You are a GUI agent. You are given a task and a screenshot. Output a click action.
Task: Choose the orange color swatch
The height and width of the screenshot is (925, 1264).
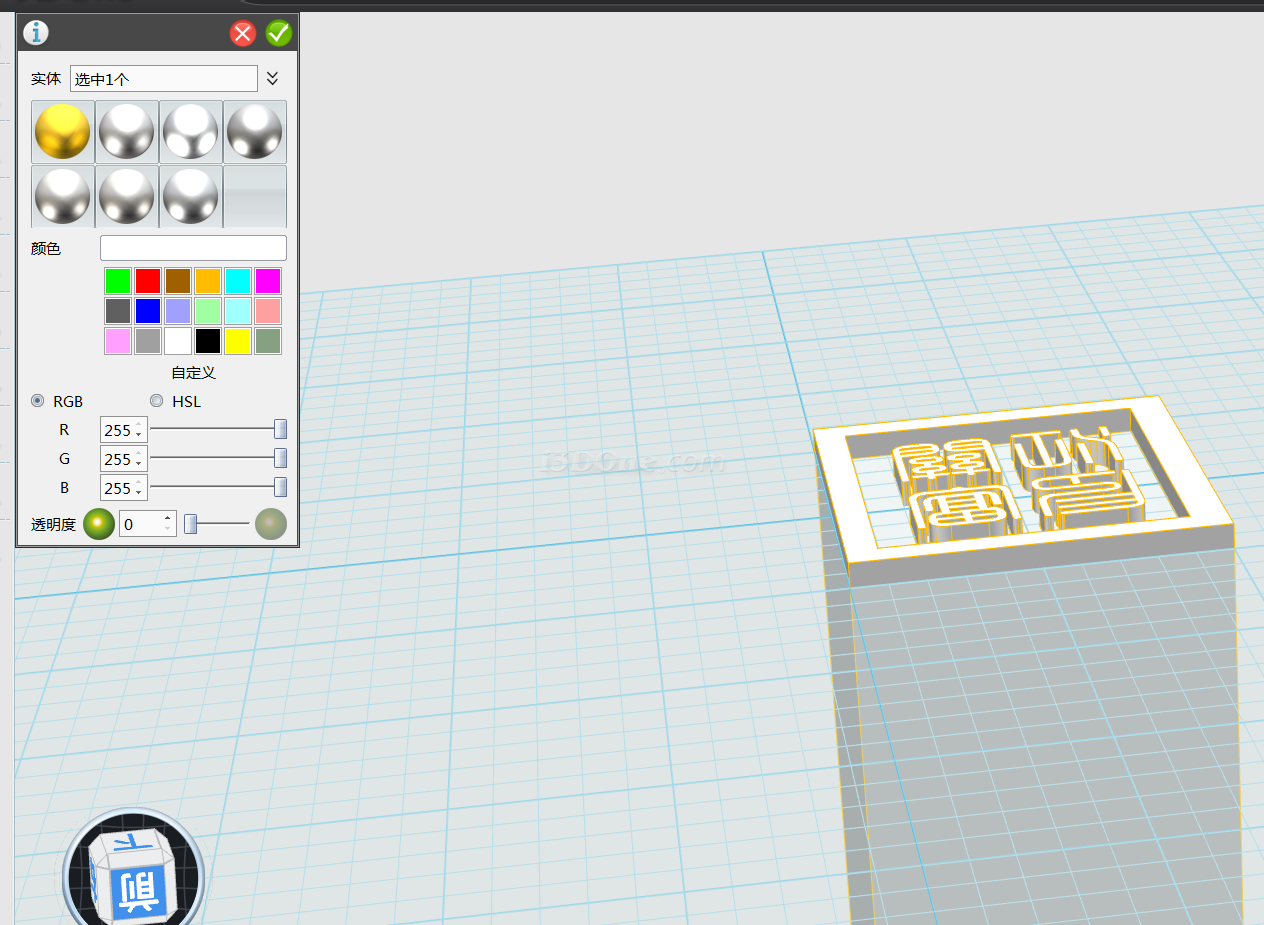tap(208, 281)
